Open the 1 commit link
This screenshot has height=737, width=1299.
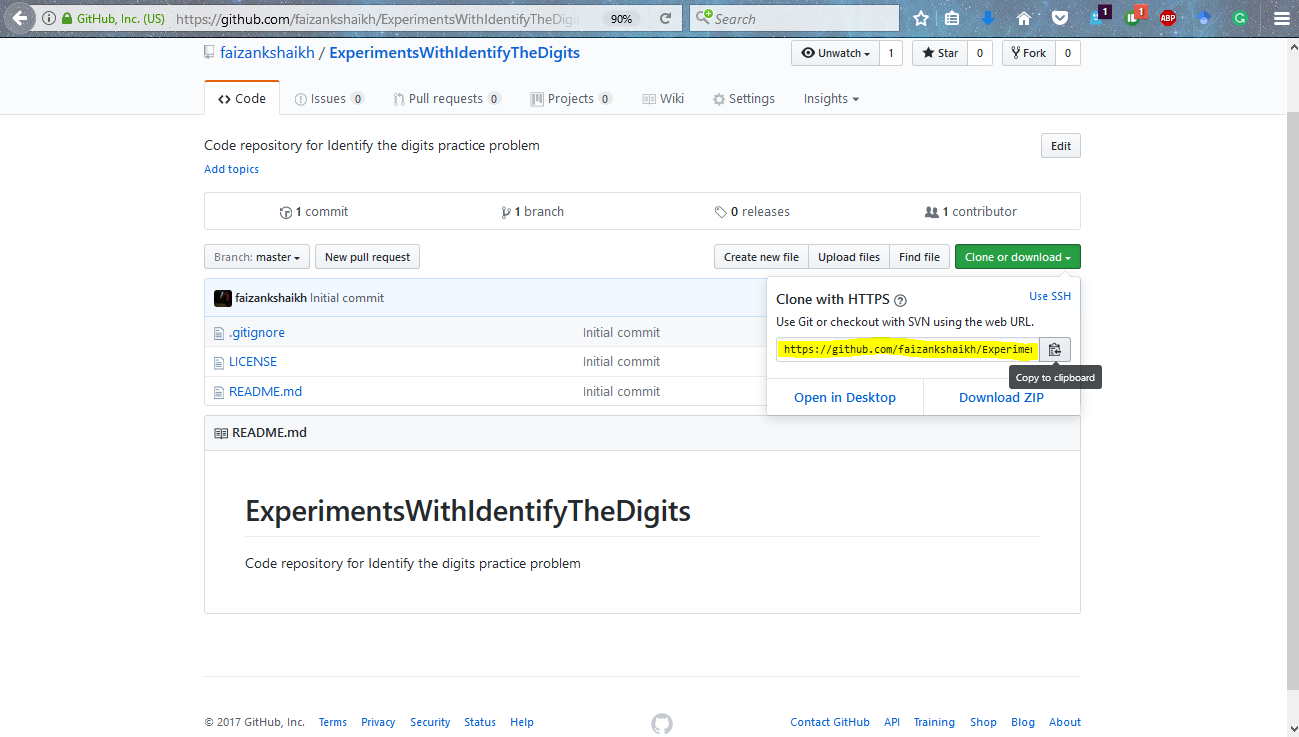(314, 212)
